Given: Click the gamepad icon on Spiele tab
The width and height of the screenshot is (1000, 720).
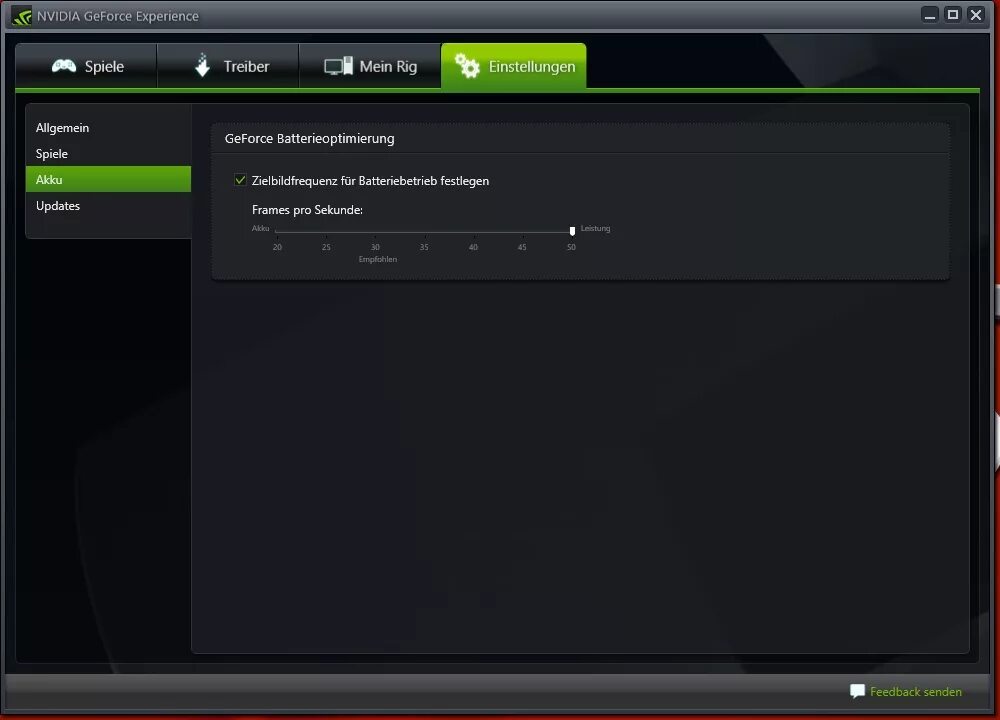Looking at the screenshot, I should [64, 66].
